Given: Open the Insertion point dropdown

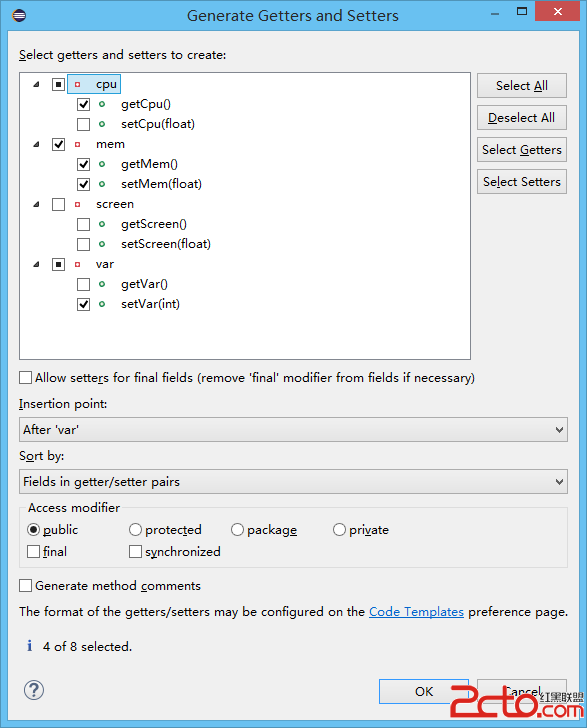Looking at the screenshot, I should click(293, 429).
